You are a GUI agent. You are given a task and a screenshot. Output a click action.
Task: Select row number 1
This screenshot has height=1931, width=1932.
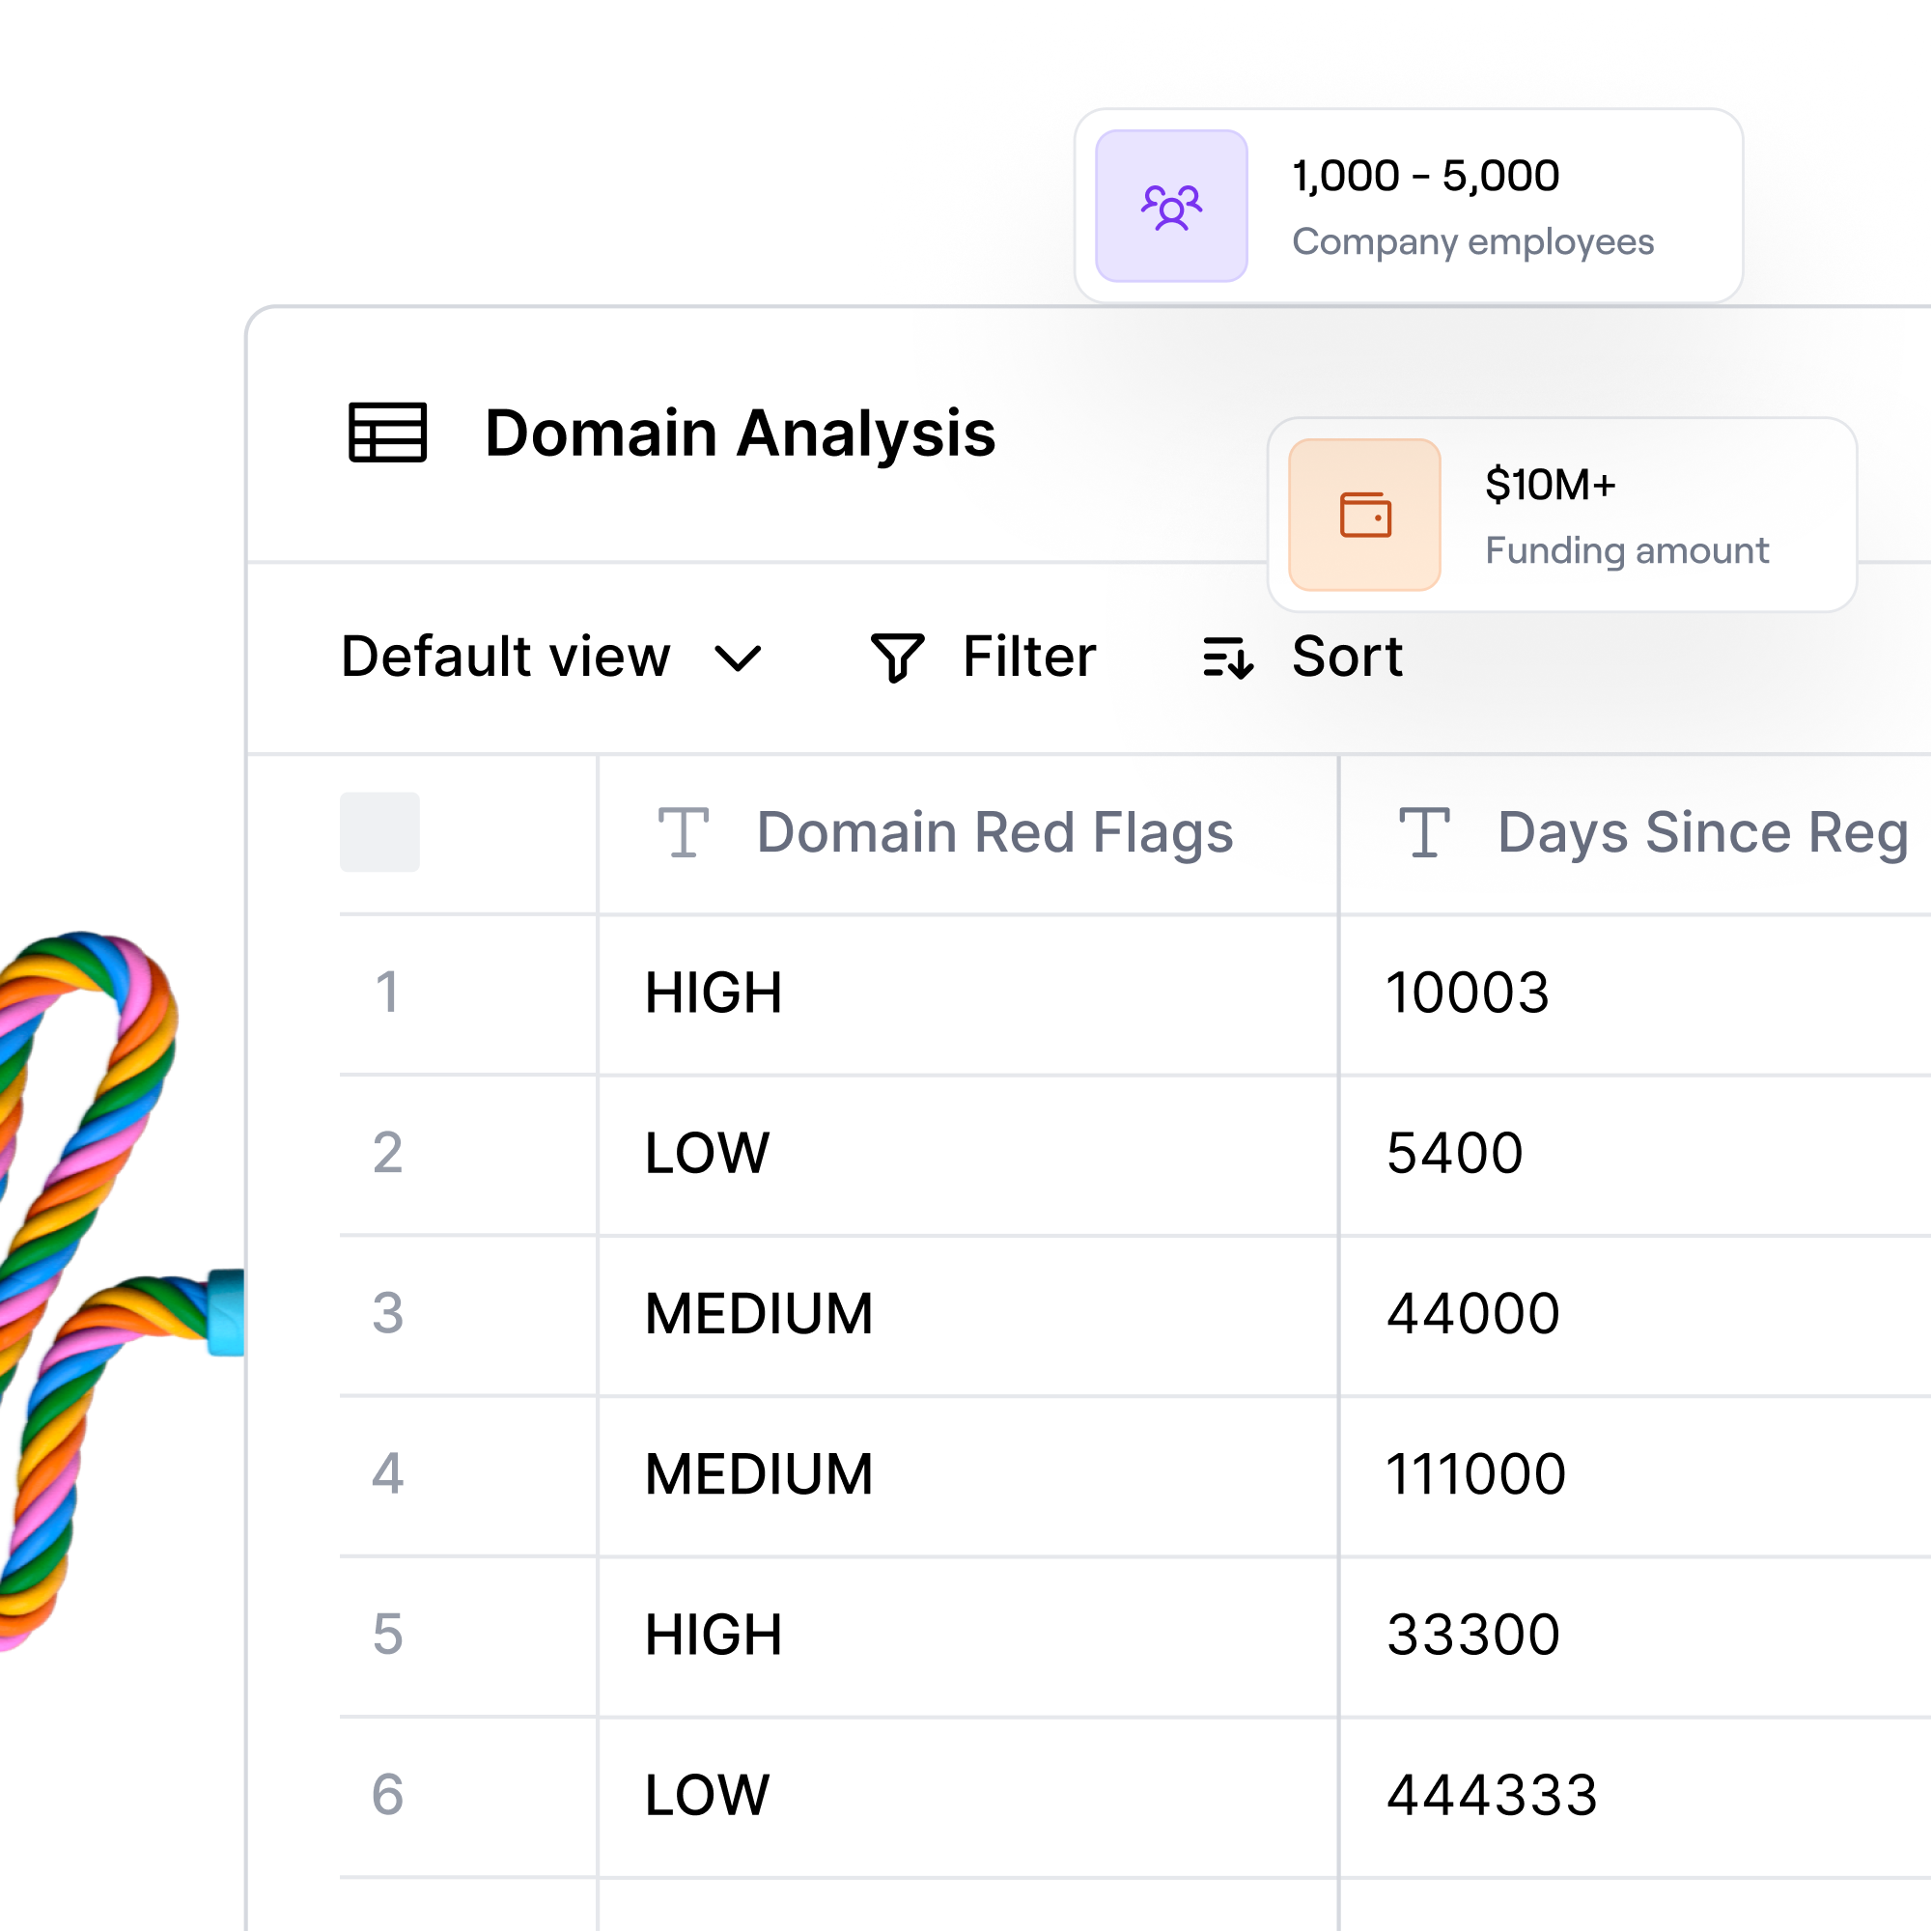[x=387, y=993]
